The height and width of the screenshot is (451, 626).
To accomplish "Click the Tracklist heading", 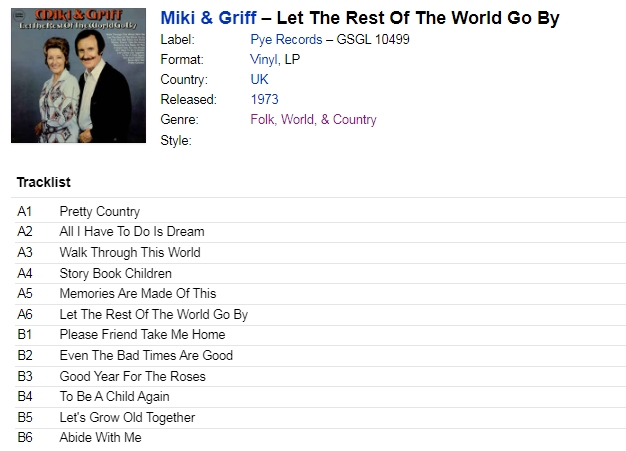I will tap(44, 182).
